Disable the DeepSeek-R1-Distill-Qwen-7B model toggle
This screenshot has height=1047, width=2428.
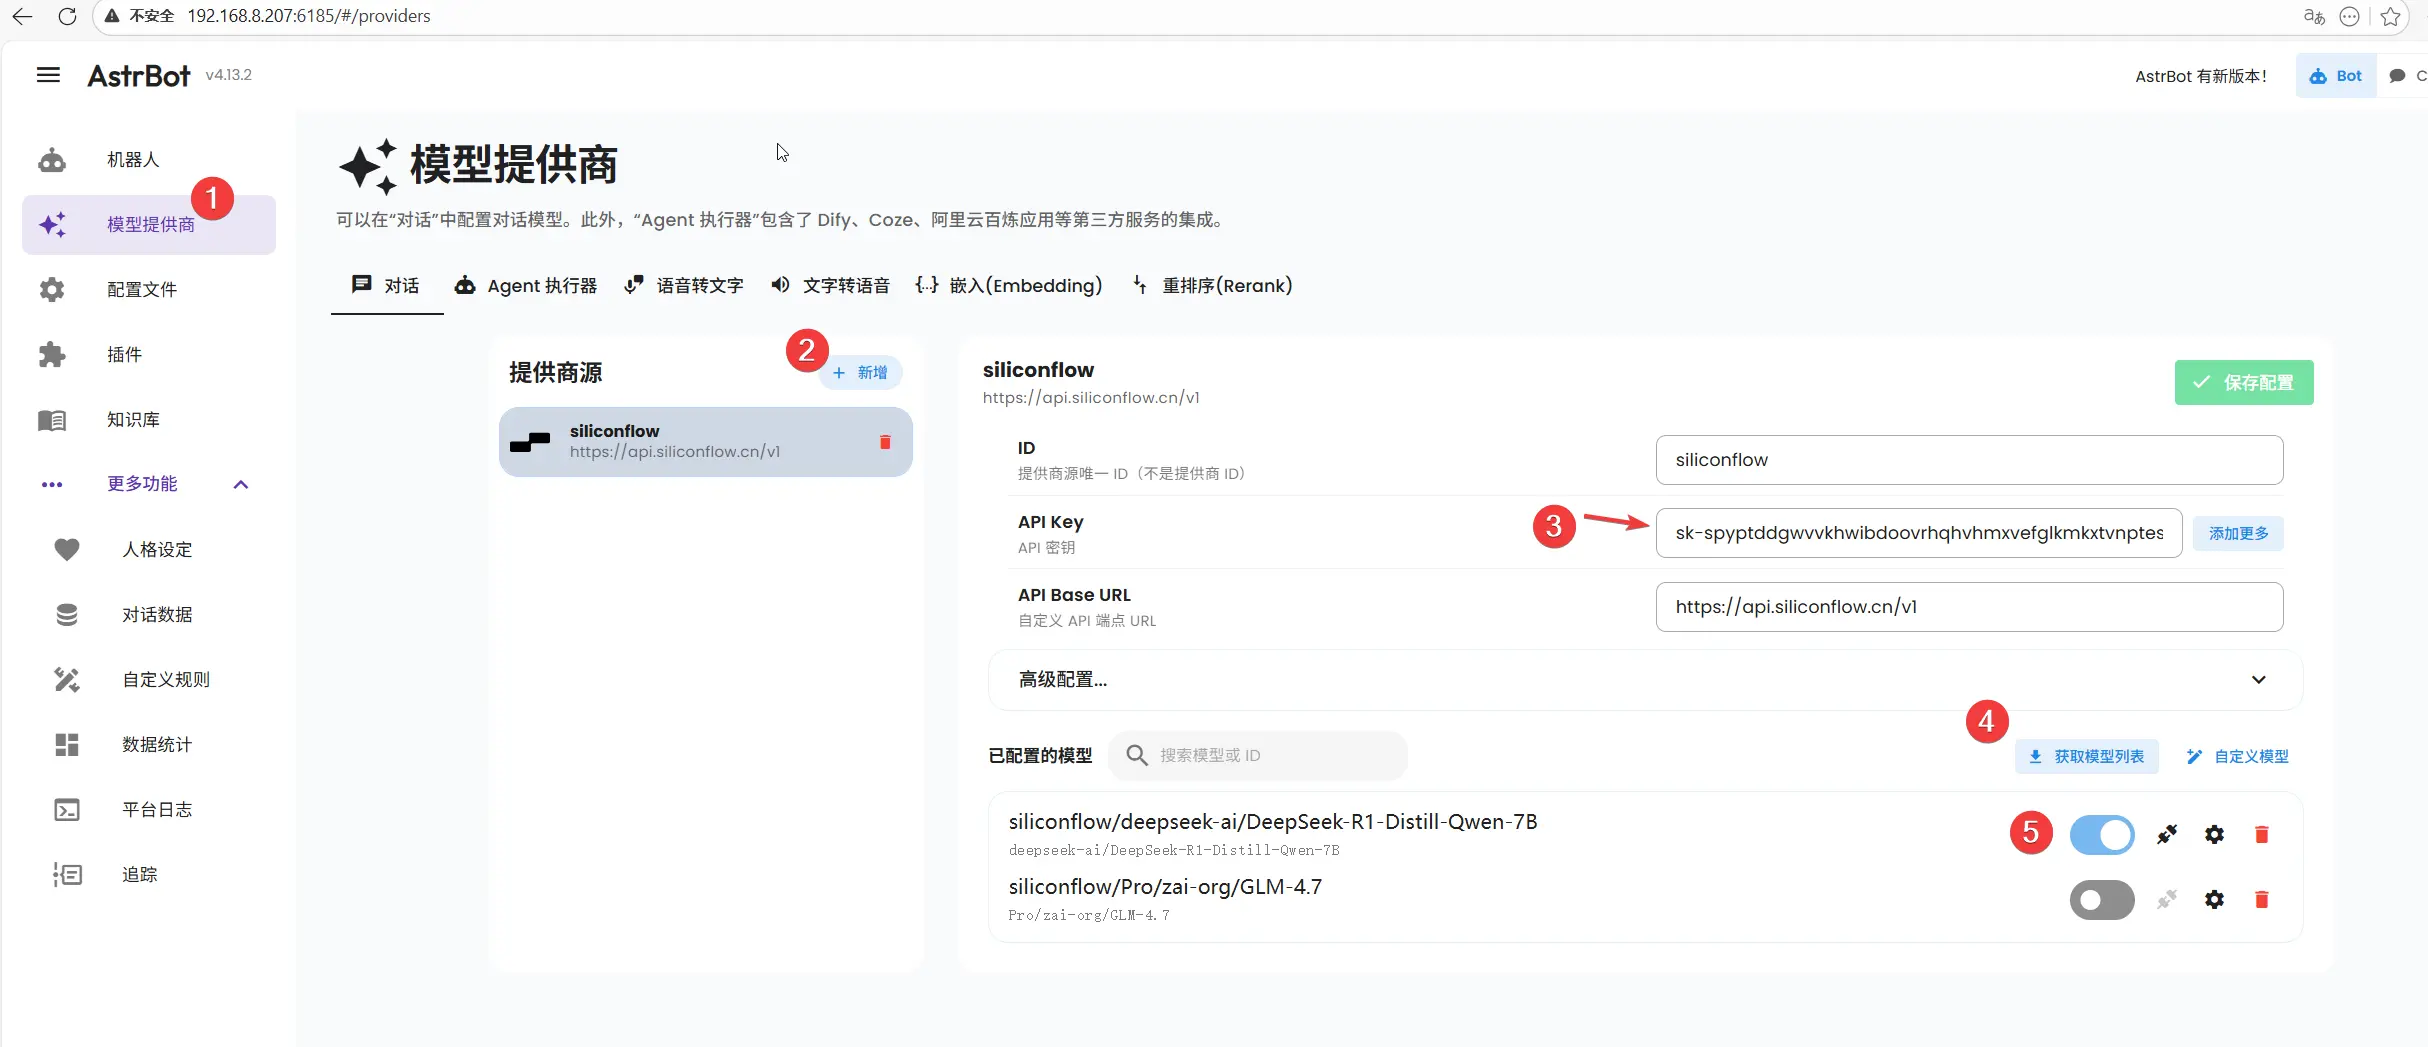pyautogui.click(x=2101, y=835)
